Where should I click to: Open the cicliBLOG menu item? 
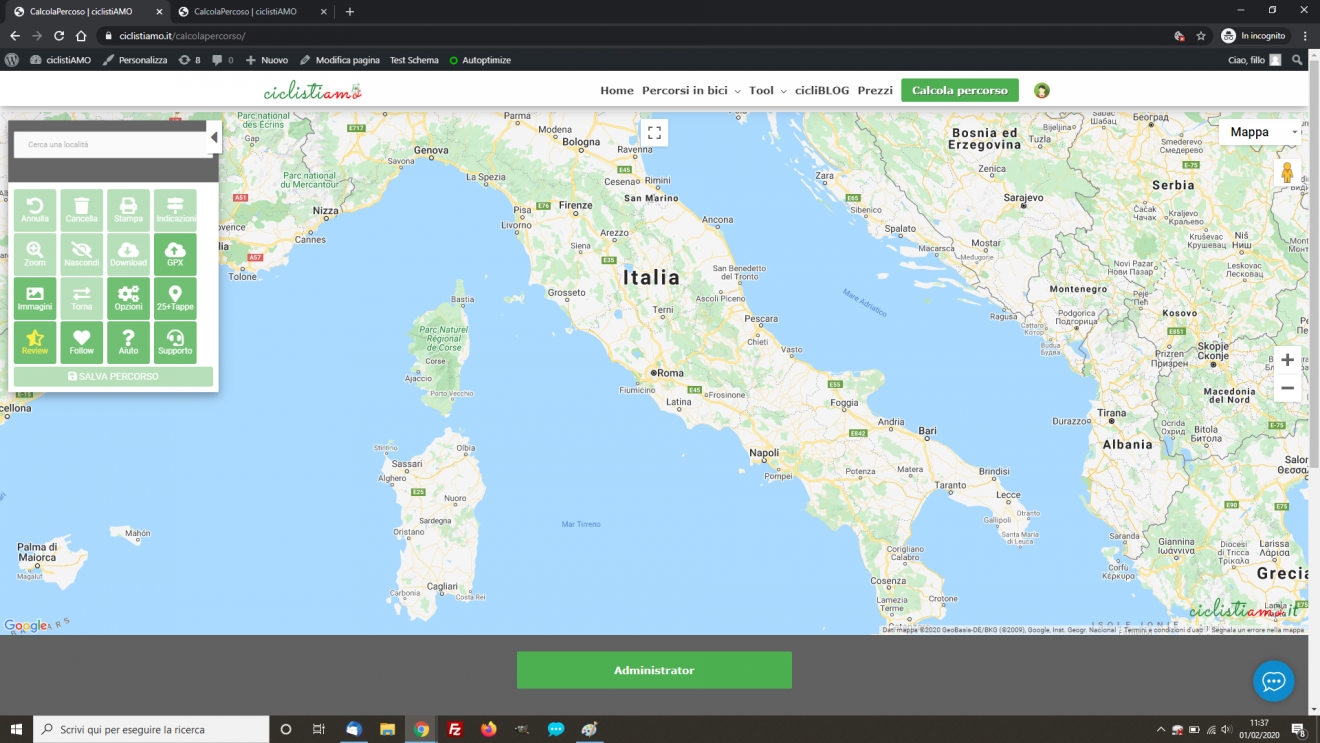(822, 90)
